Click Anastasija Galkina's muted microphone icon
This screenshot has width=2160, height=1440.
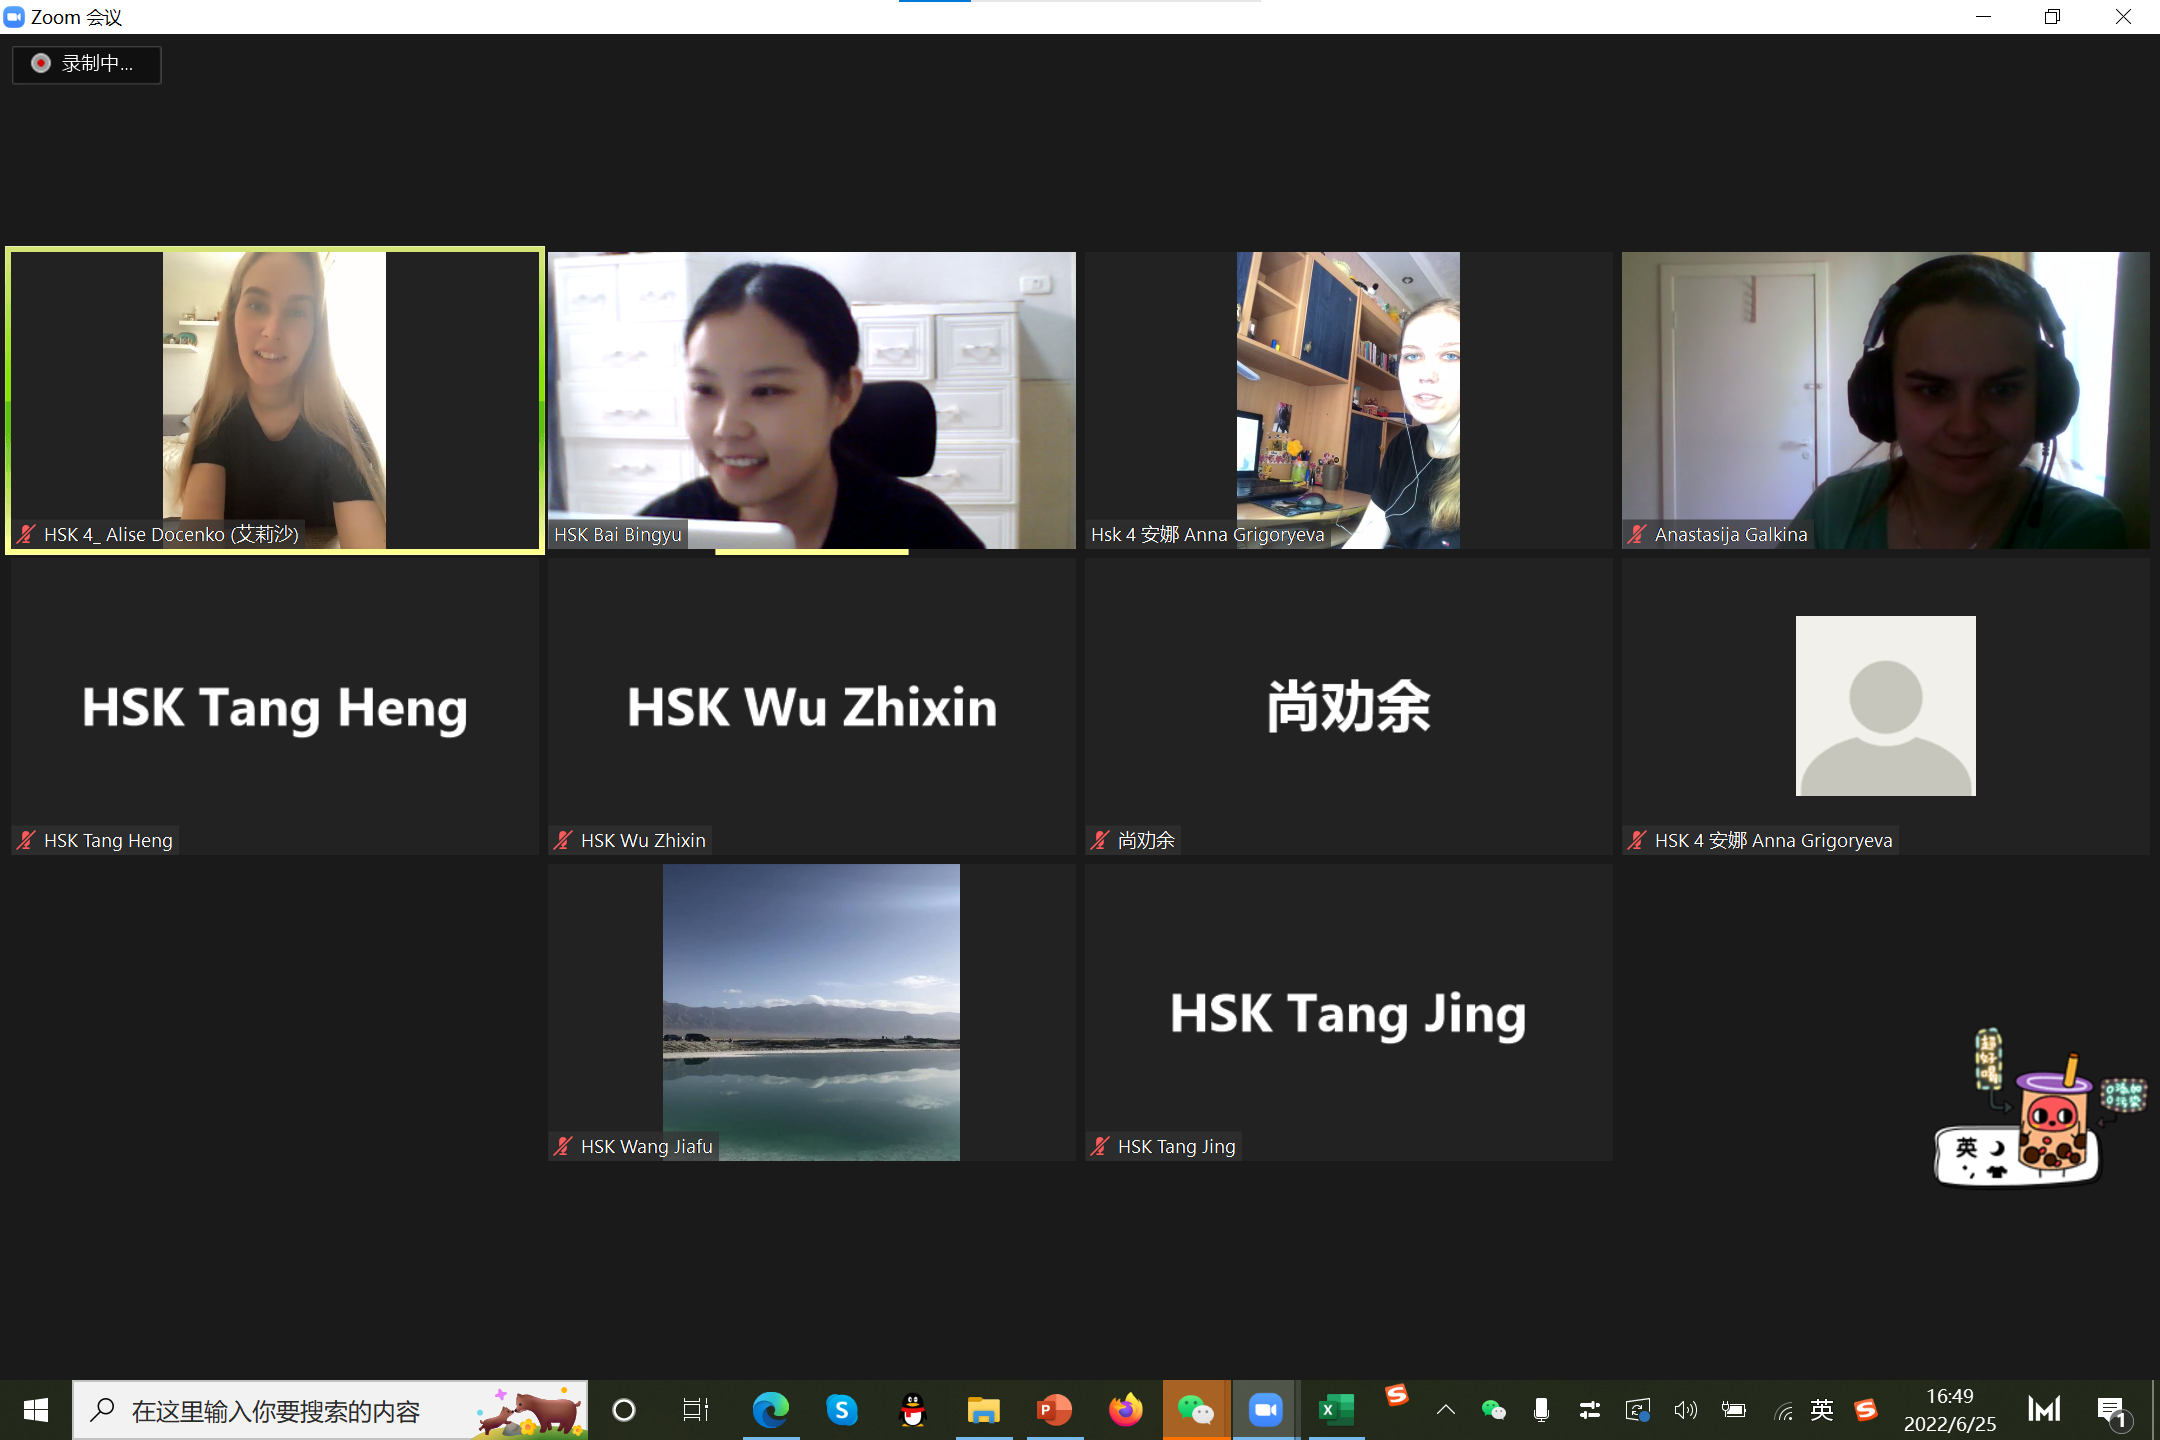tap(1637, 535)
